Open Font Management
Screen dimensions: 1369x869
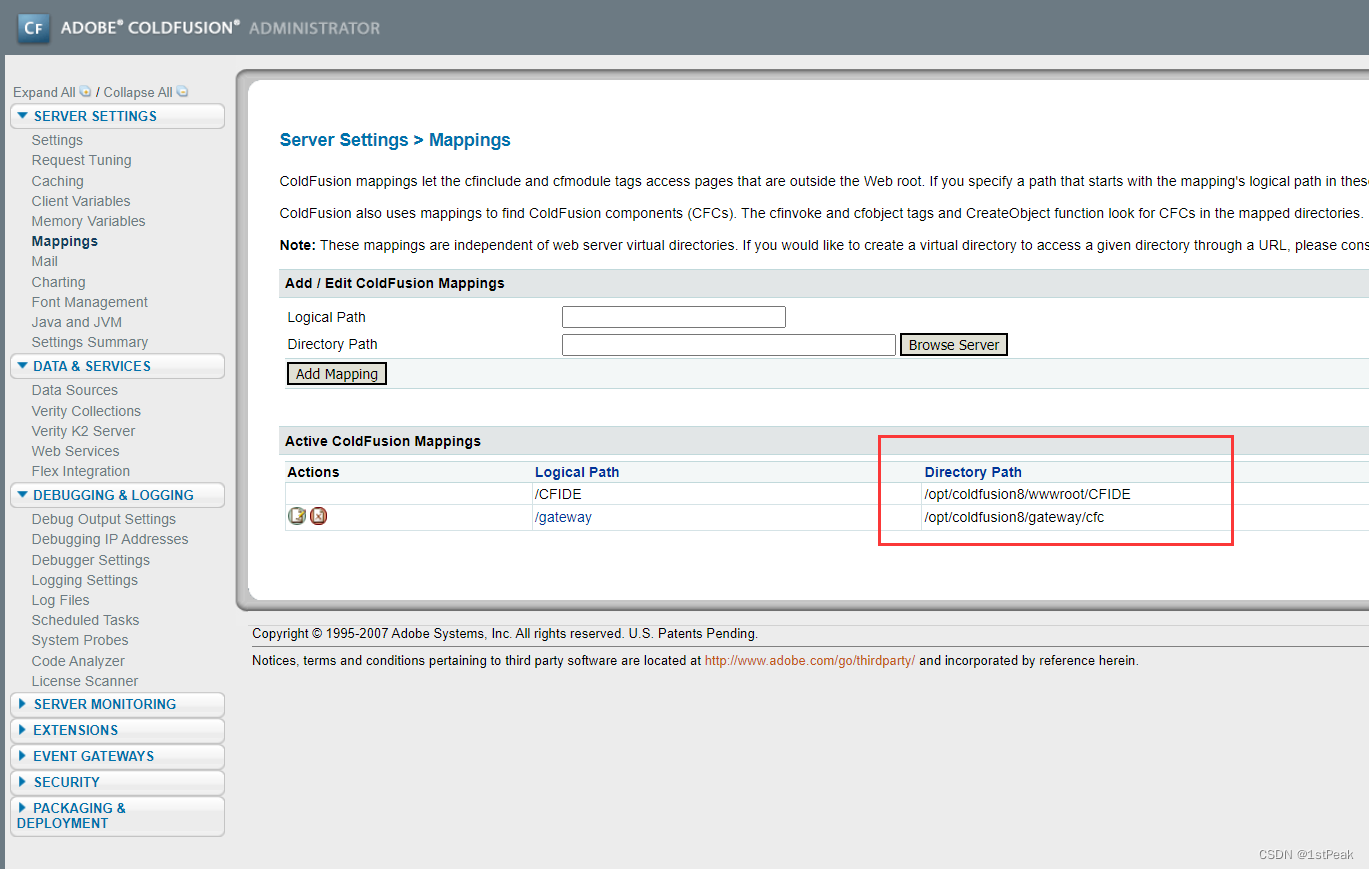(89, 302)
